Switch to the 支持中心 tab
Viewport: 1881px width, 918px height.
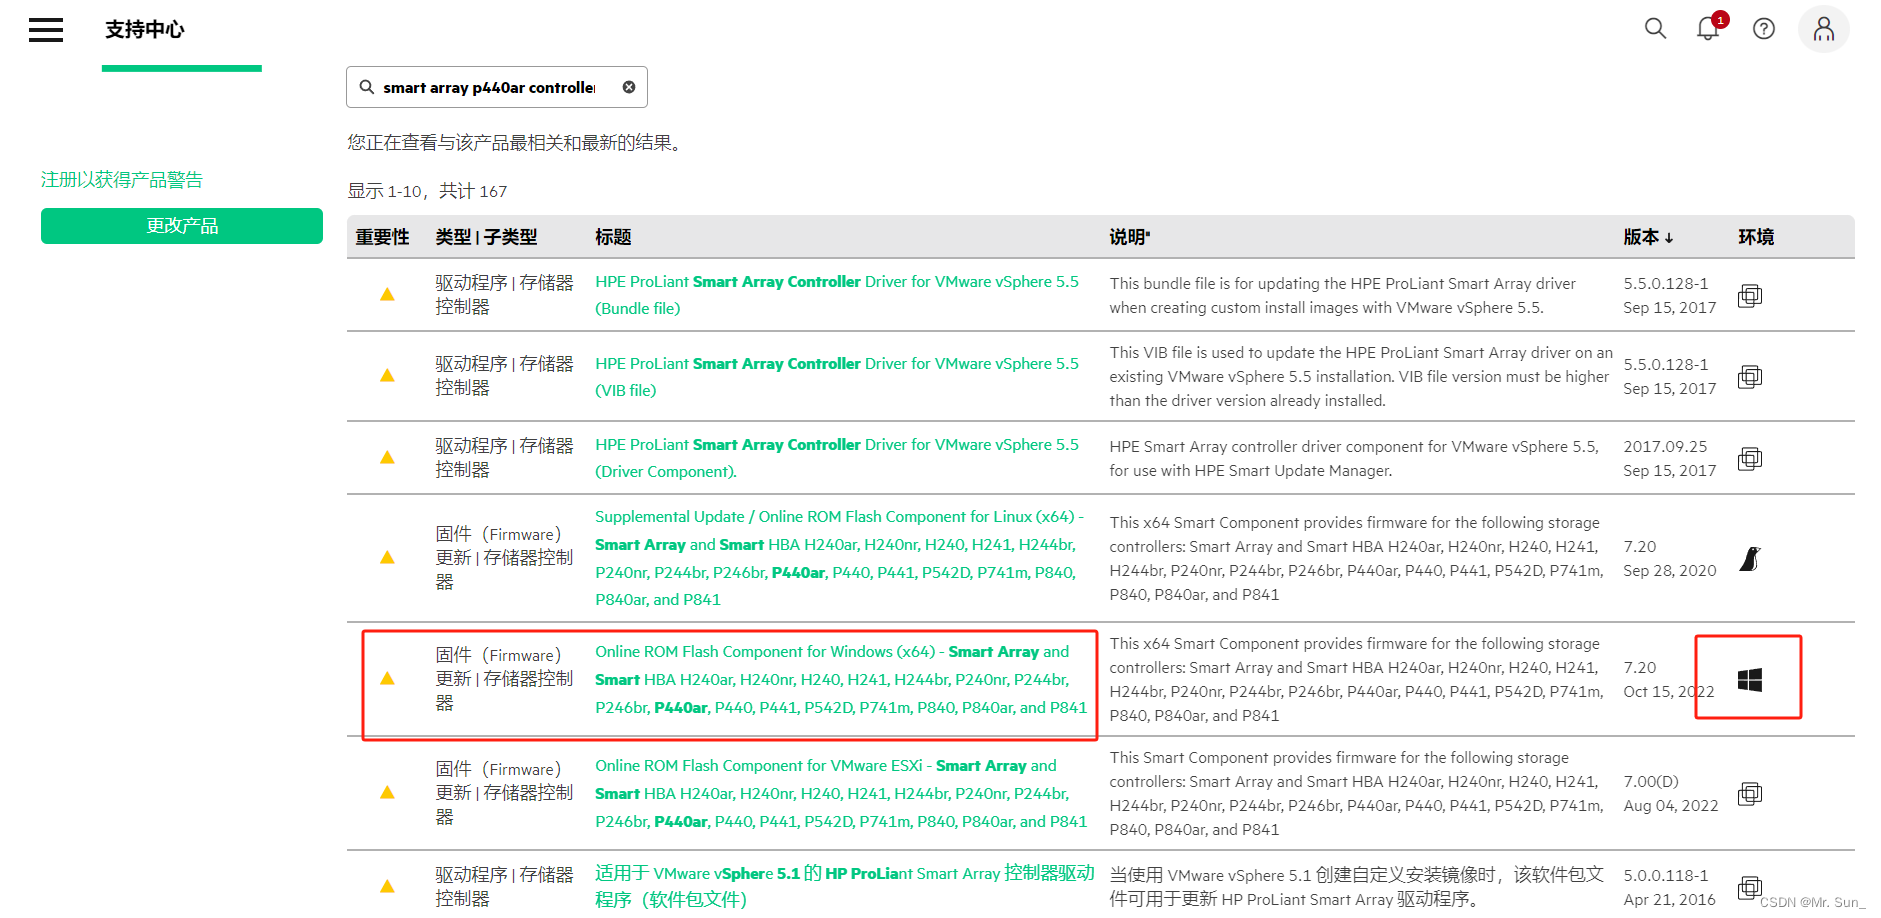pyautogui.click(x=145, y=30)
